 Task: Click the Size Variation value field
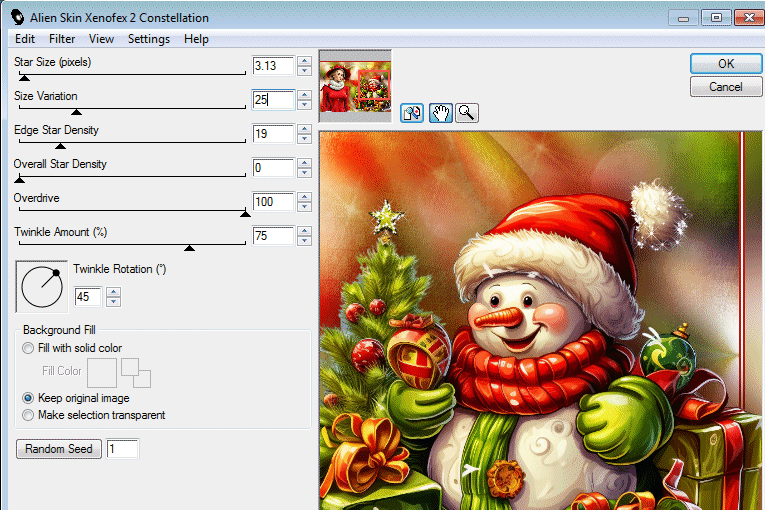(273, 100)
